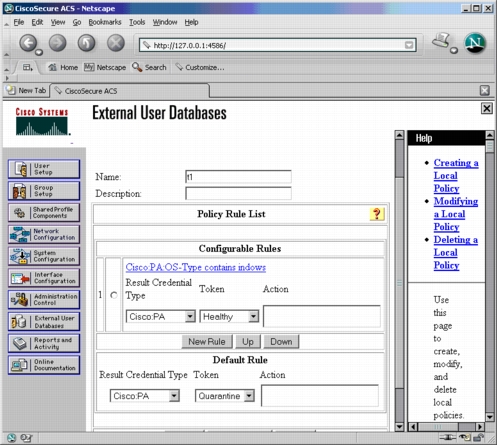Screen dimensions: 499x447
Task: Reload the page with the Reload button
Action: (x=87, y=43)
